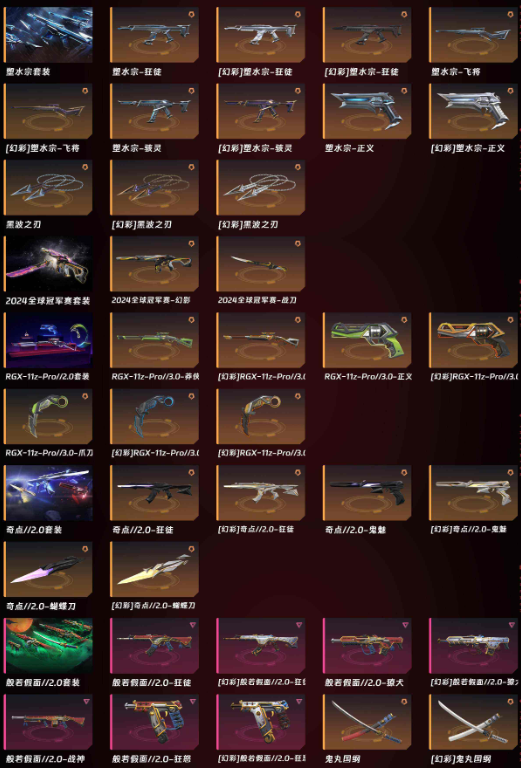
Task: Open the 般若假面//2.0套装 bundle
Action: pos(48,646)
